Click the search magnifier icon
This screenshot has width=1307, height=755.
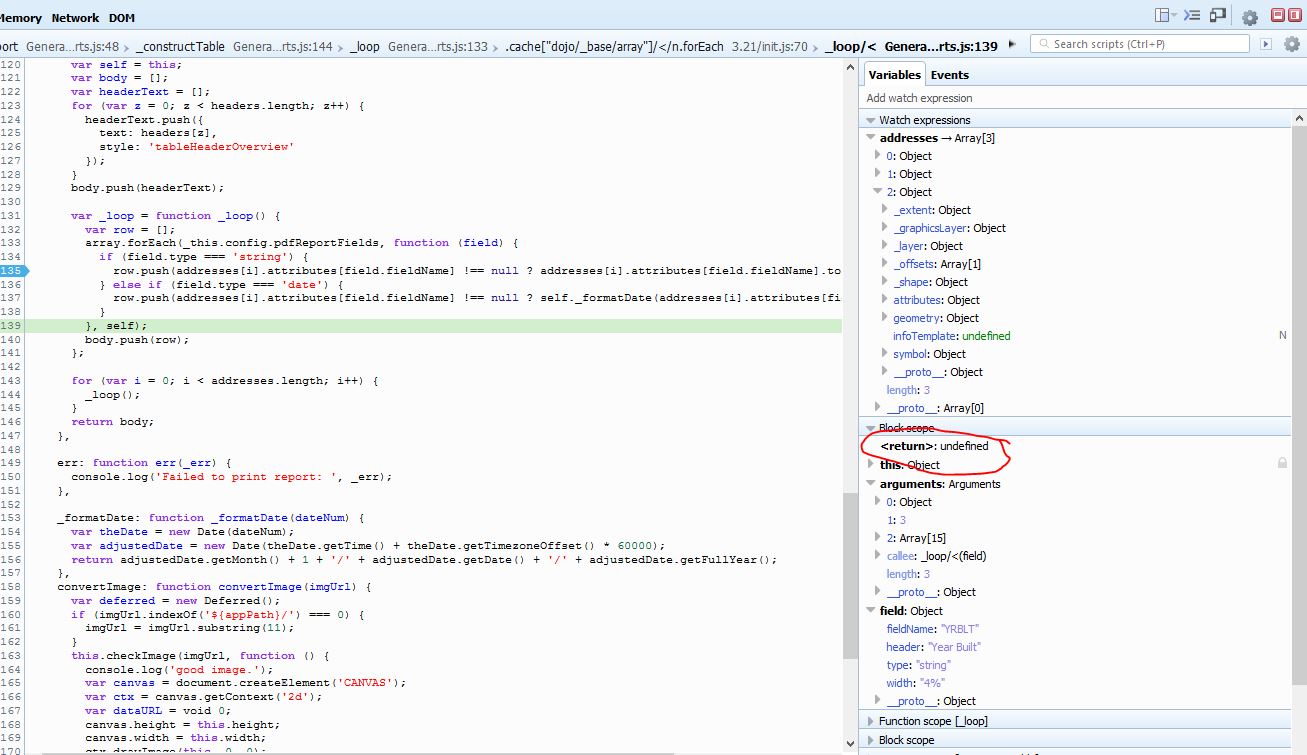pos(1044,44)
